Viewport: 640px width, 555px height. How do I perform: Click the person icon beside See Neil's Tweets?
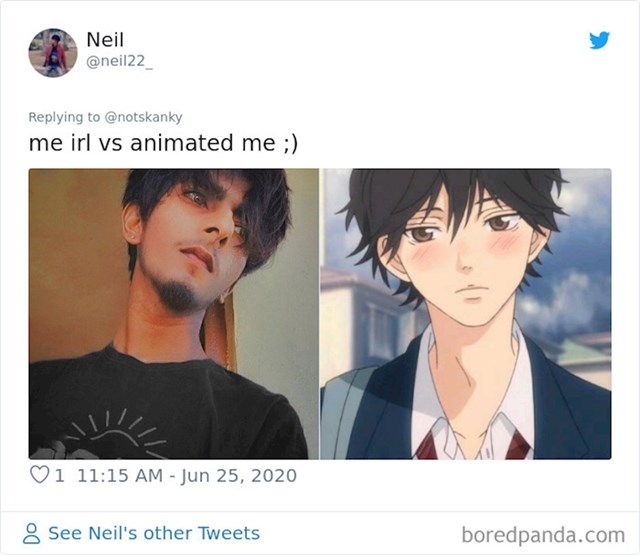tap(31, 534)
